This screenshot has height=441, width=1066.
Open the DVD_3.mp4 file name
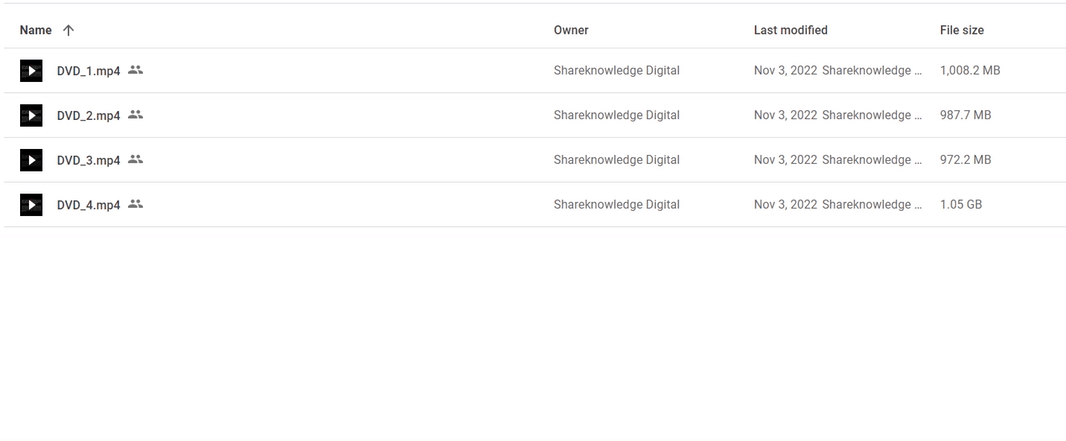click(88, 160)
